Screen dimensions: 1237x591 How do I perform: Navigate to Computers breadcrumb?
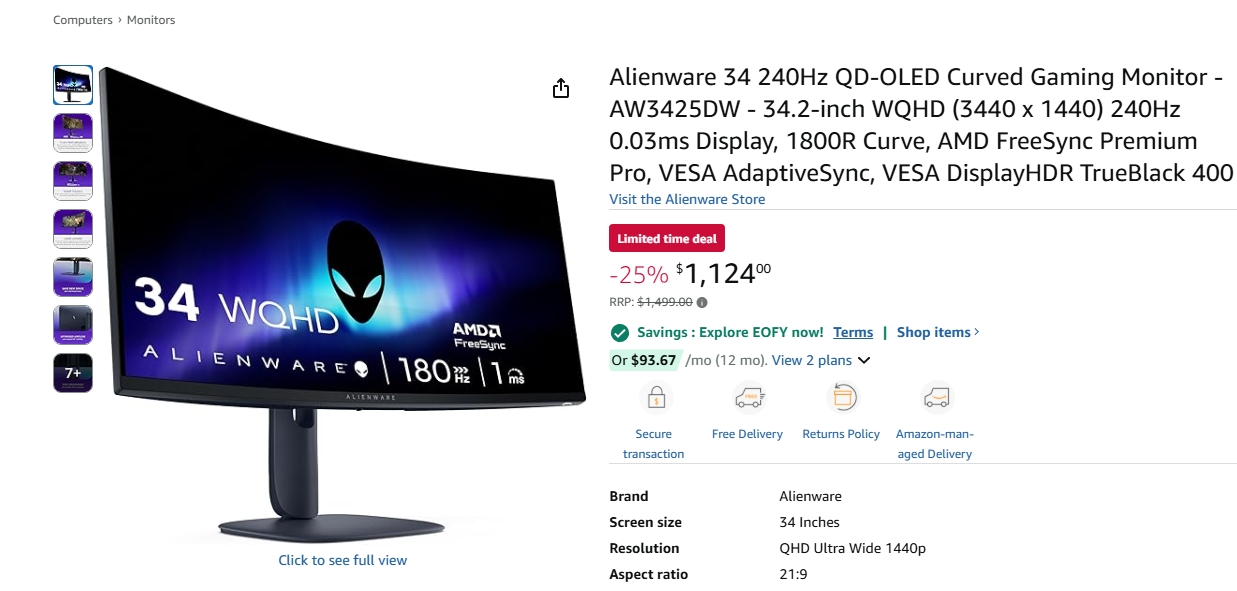pyautogui.click(x=83, y=20)
